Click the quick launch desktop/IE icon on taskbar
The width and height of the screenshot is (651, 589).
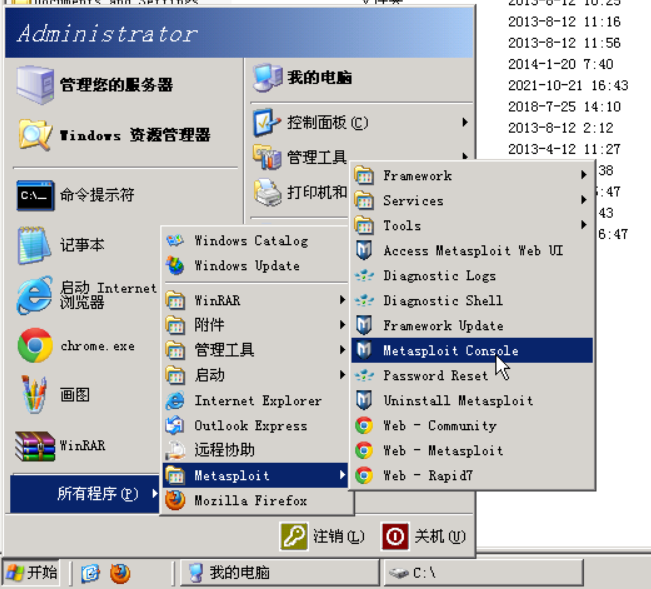tap(91, 573)
